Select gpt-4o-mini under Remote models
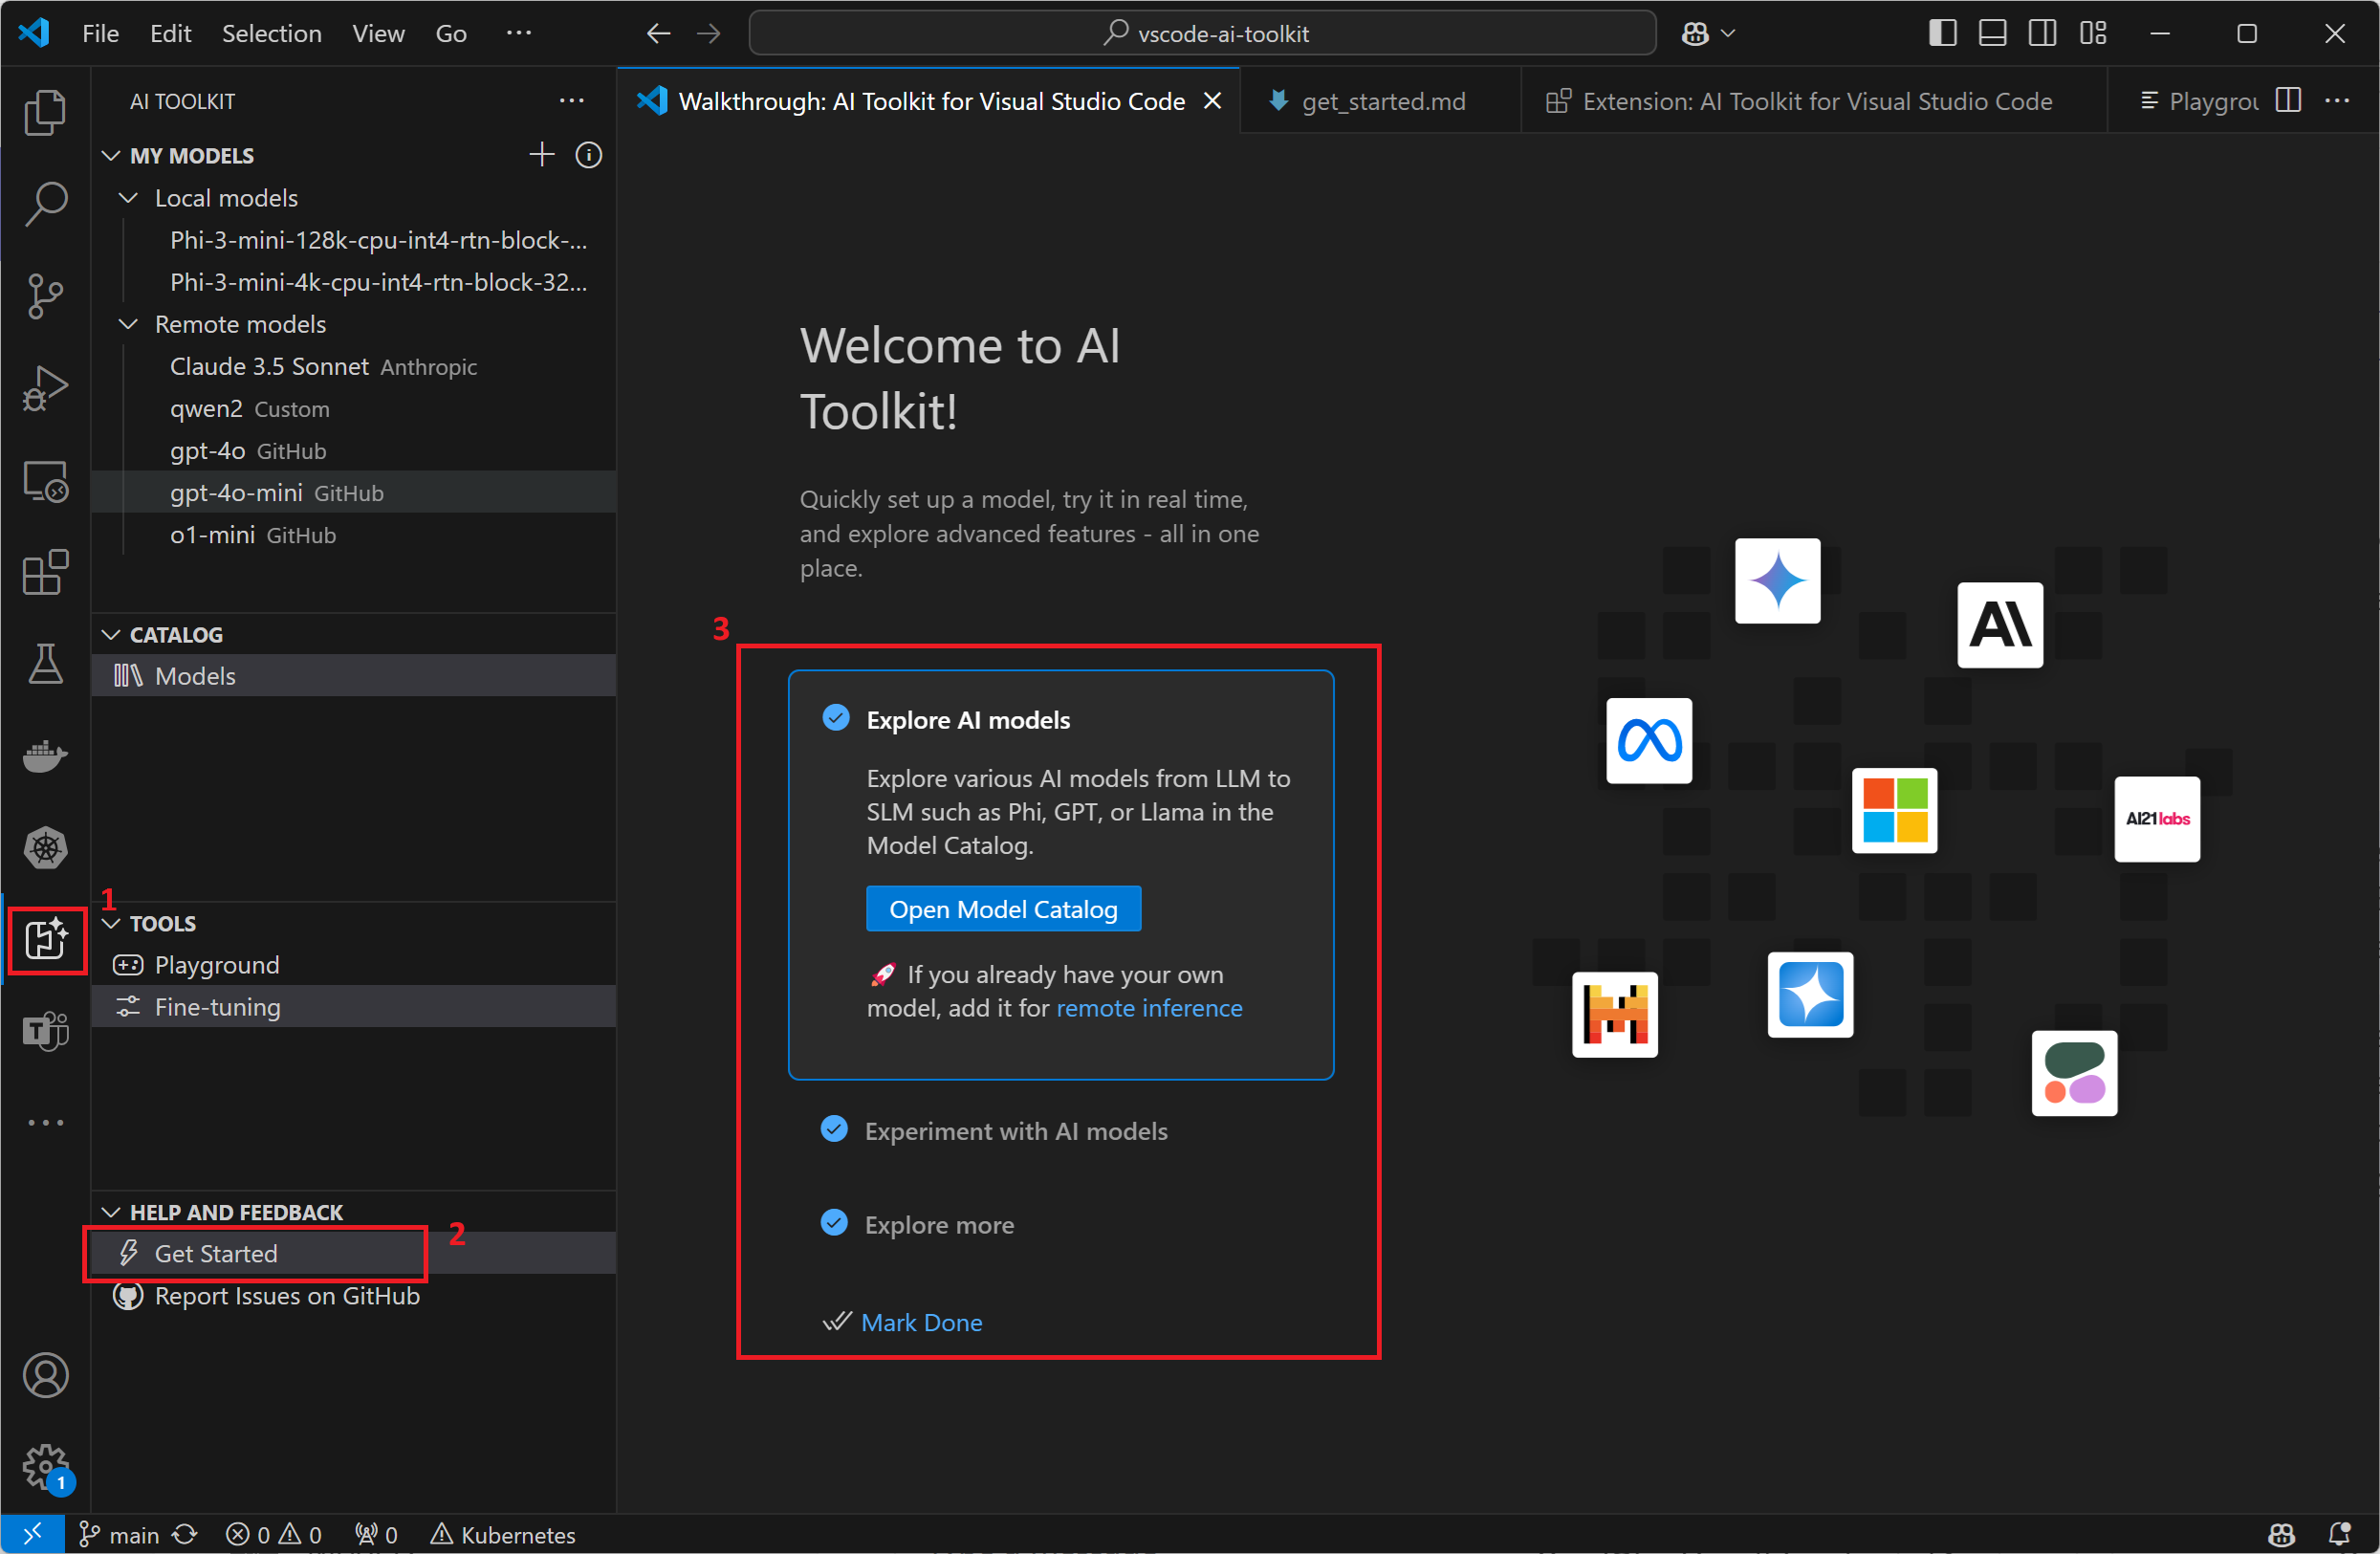The height and width of the screenshot is (1554, 2380). point(235,492)
